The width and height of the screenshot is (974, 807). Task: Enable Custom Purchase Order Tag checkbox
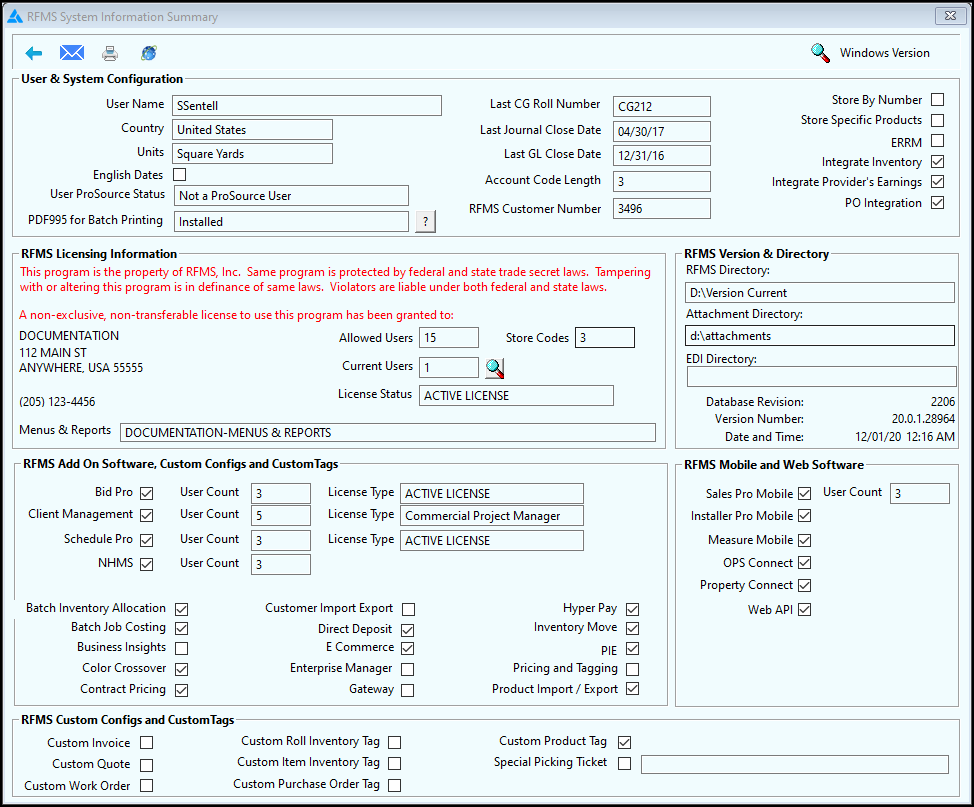coord(394,785)
